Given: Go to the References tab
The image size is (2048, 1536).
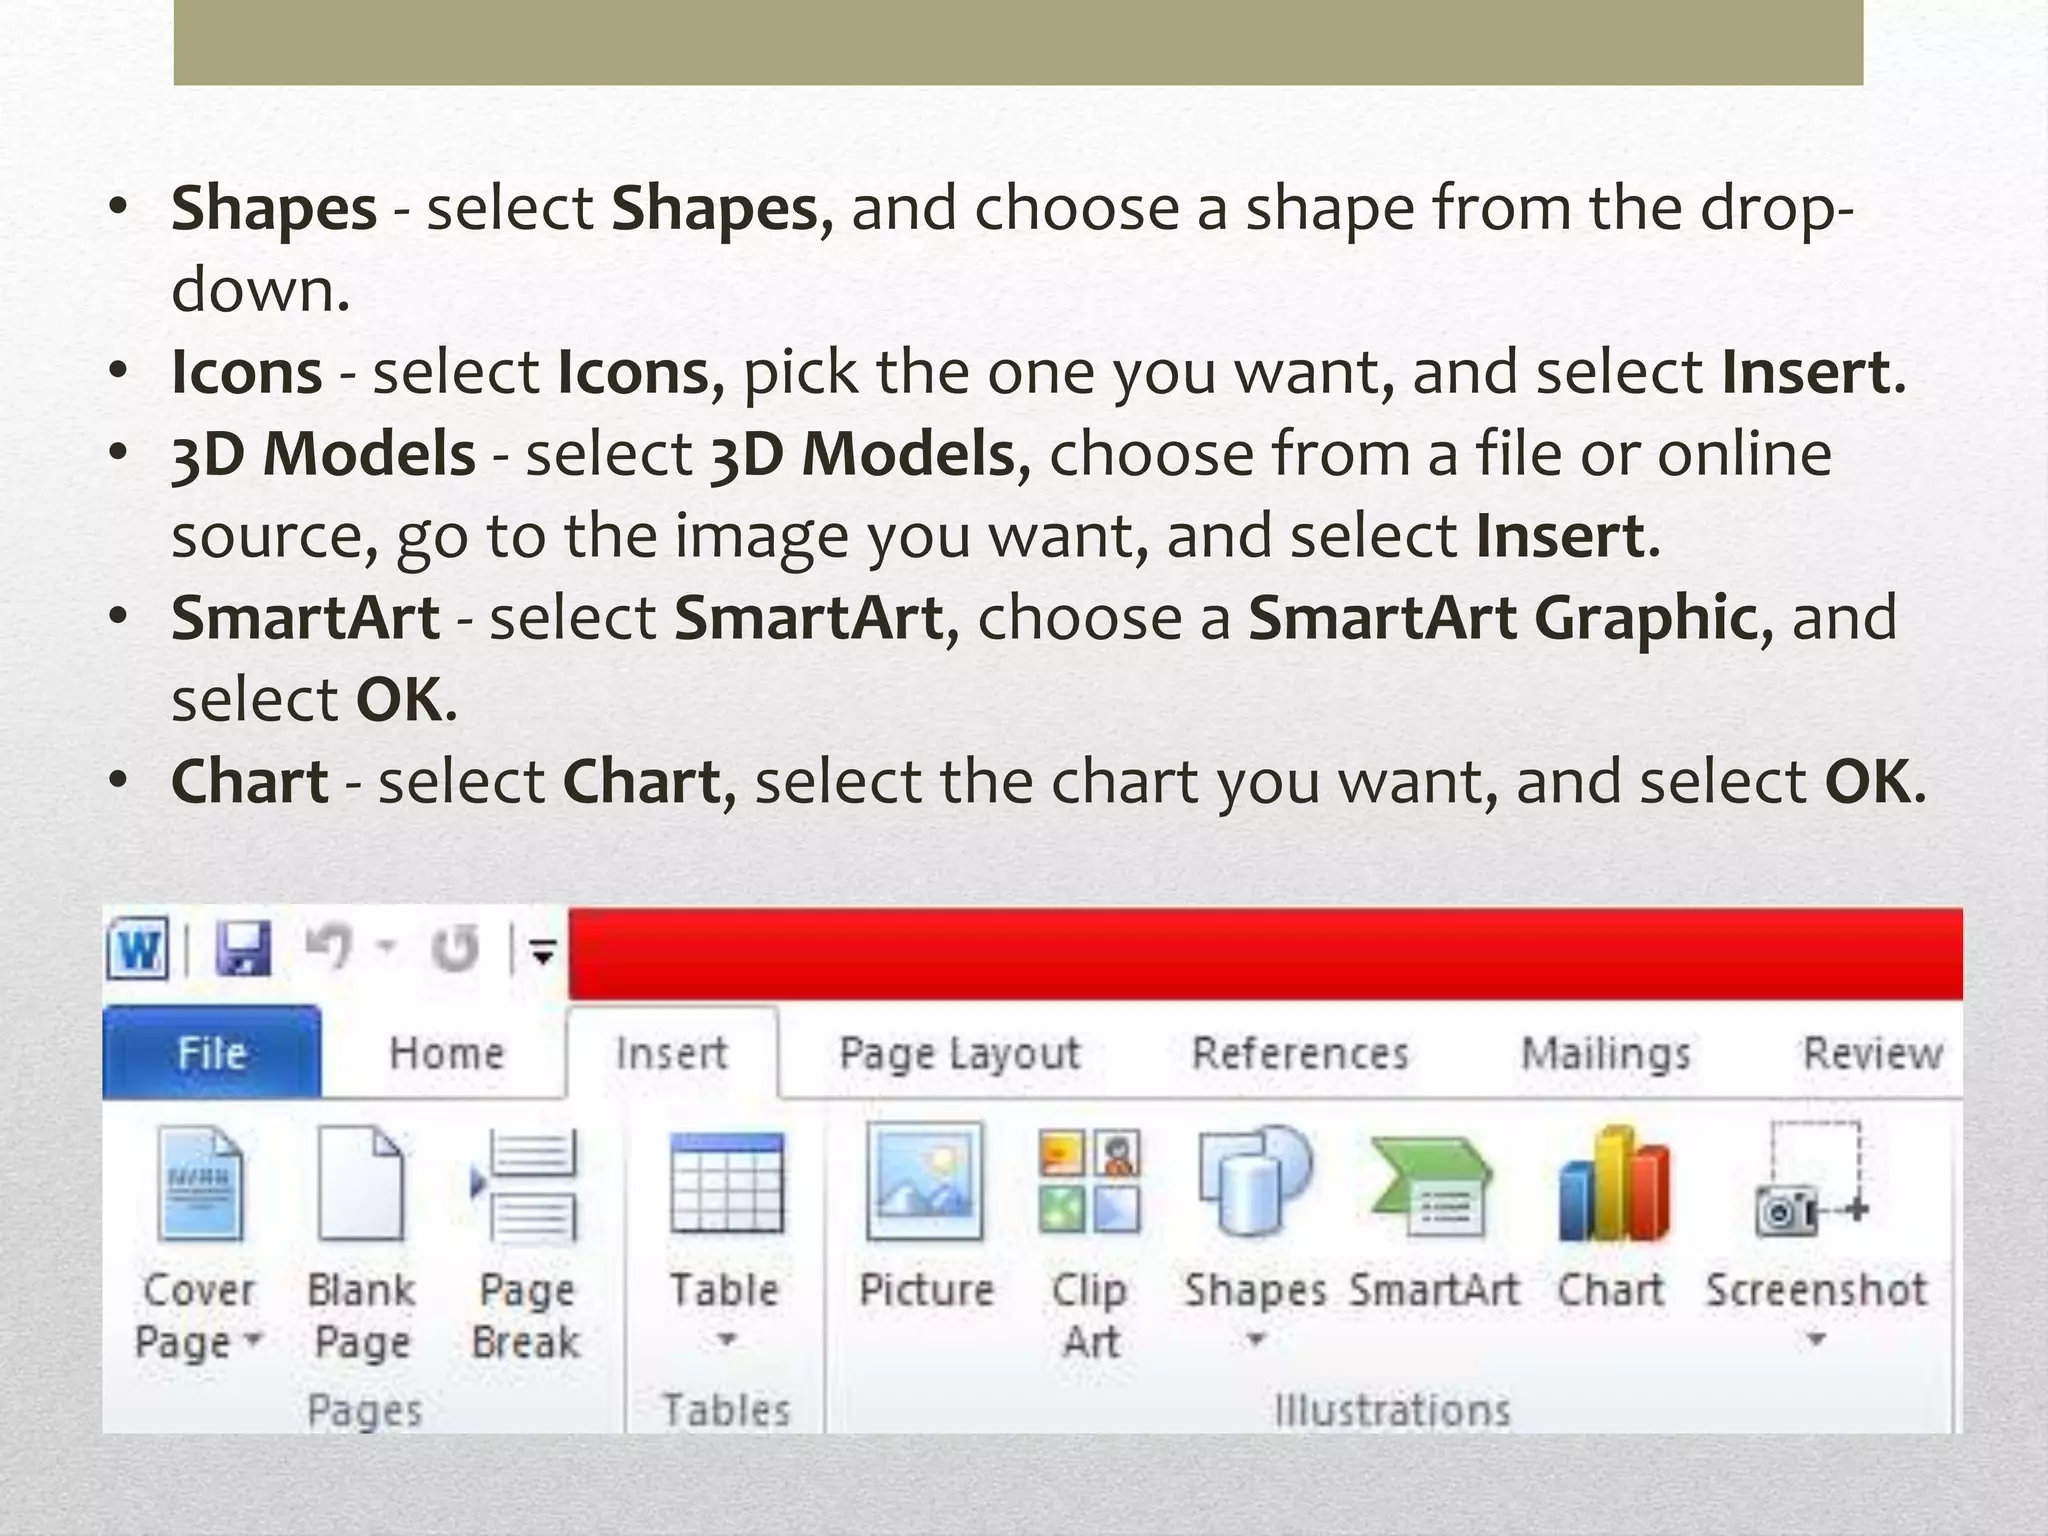Looking at the screenshot, I should coord(1299,1053).
